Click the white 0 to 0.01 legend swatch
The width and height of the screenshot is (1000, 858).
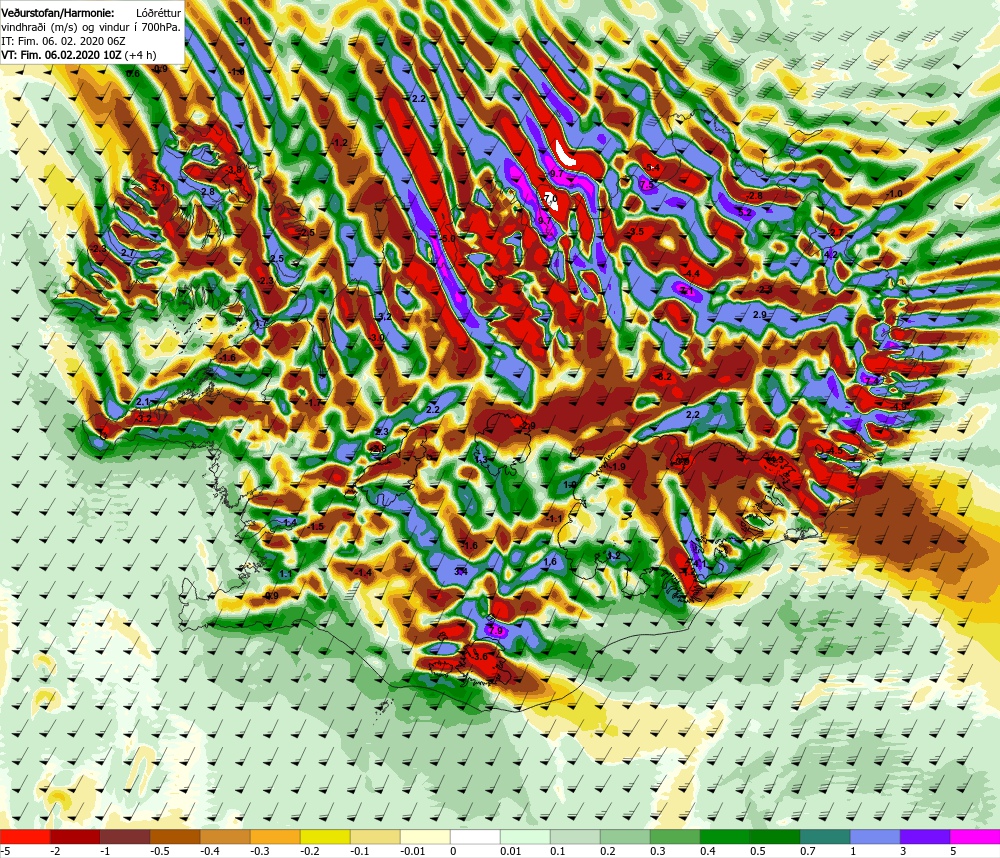[475, 837]
